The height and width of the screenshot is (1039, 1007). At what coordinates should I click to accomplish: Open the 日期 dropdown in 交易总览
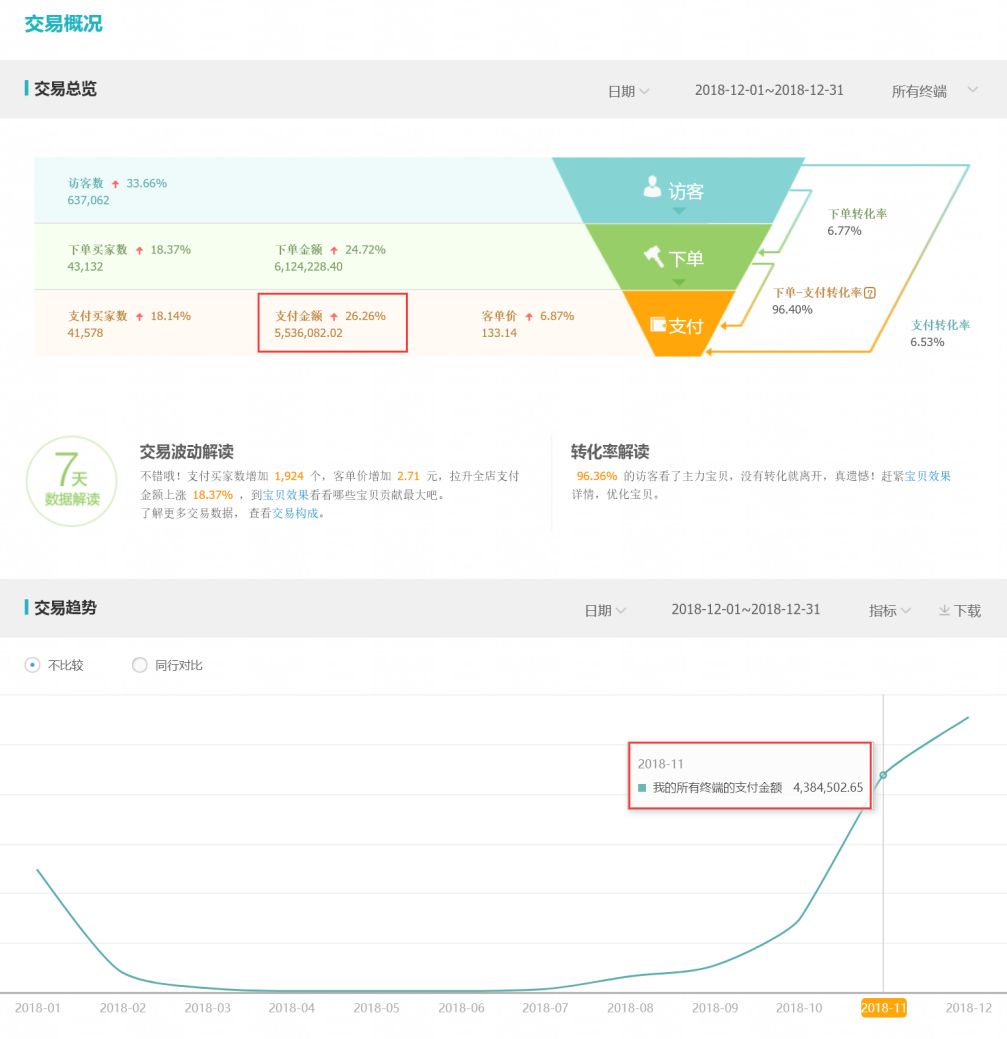click(x=627, y=89)
